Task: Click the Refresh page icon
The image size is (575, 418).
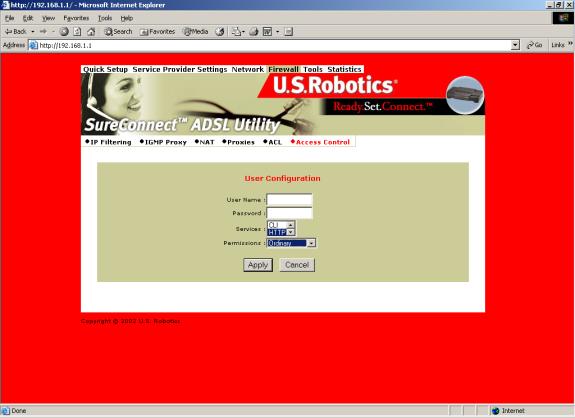Action: pyautogui.click(x=77, y=32)
